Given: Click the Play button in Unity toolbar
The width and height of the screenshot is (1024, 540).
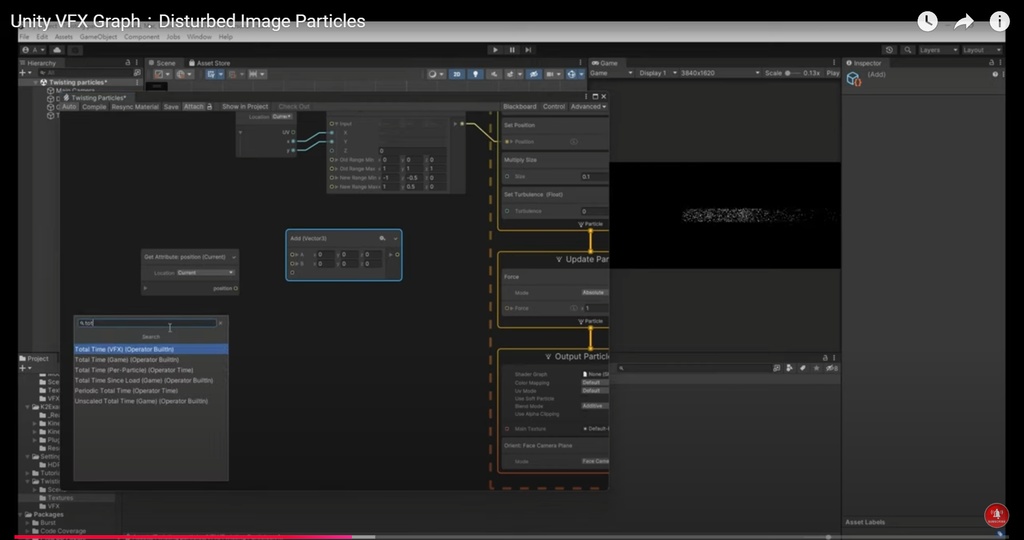Looking at the screenshot, I should click(x=495, y=50).
